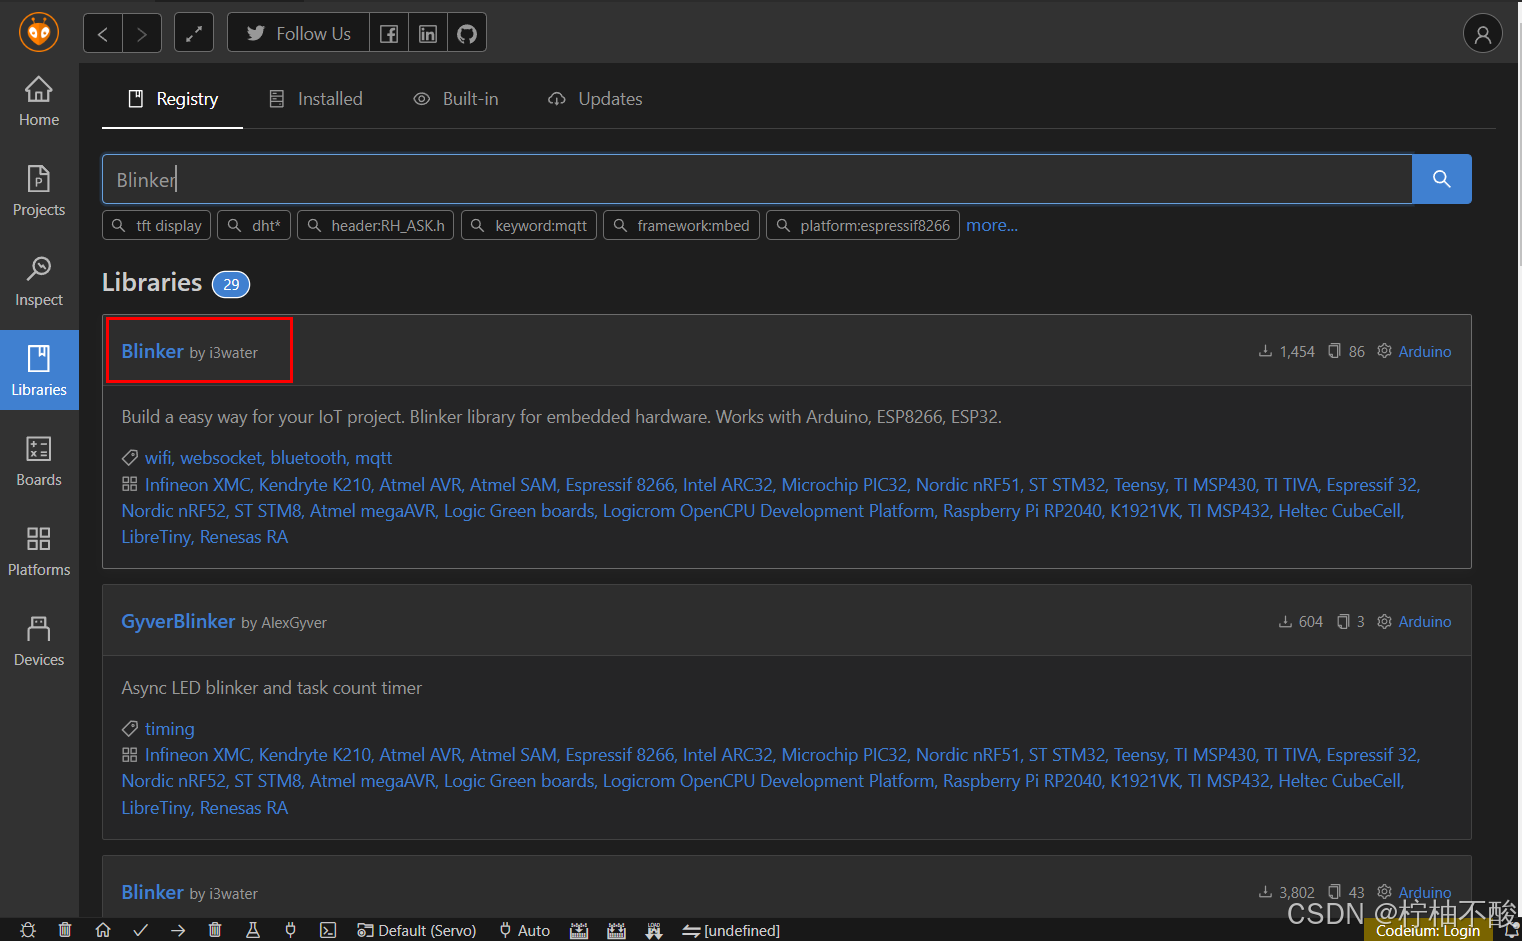The image size is (1522, 941).
Task: Go back with the left arrow button
Action: coord(102,33)
